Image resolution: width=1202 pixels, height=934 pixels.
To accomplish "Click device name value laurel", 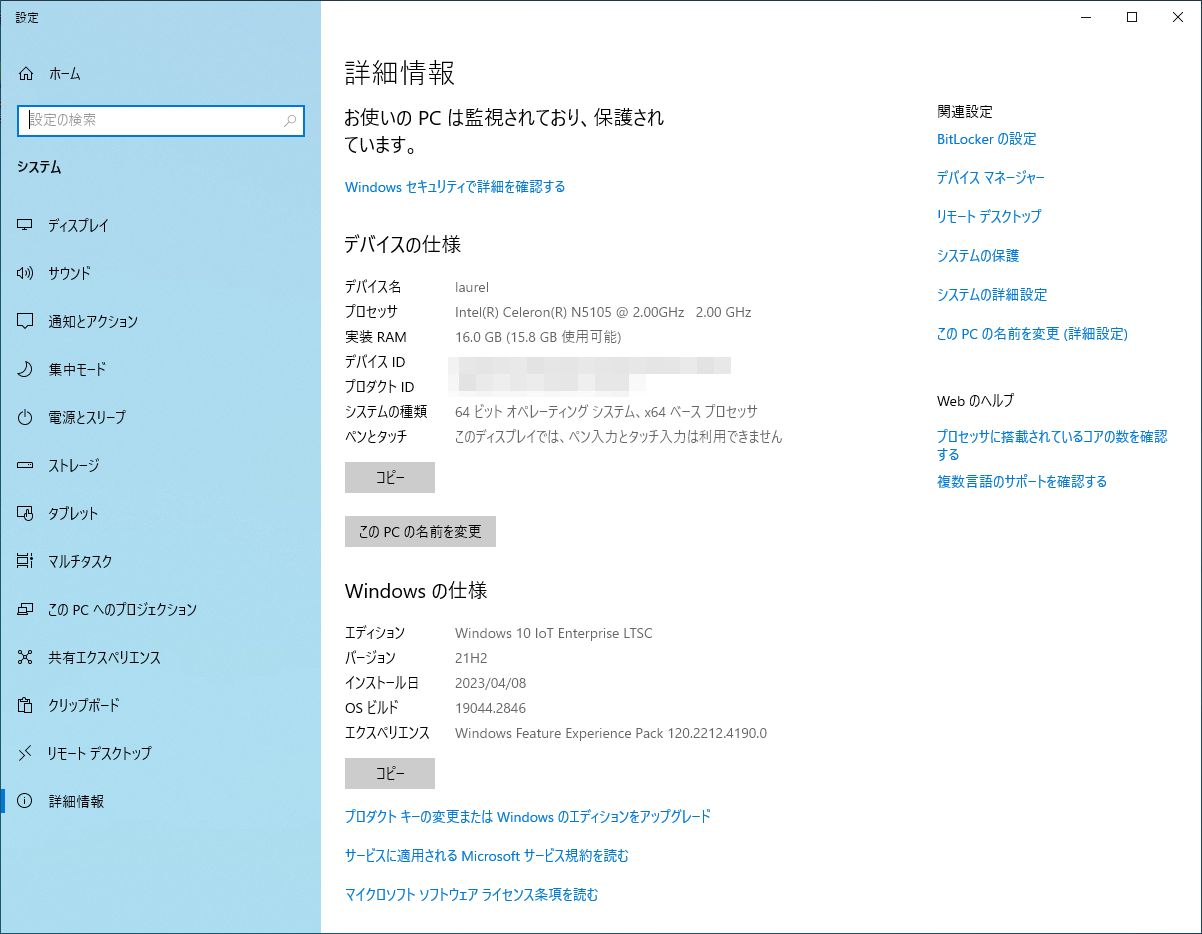I will [x=472, y=287].
